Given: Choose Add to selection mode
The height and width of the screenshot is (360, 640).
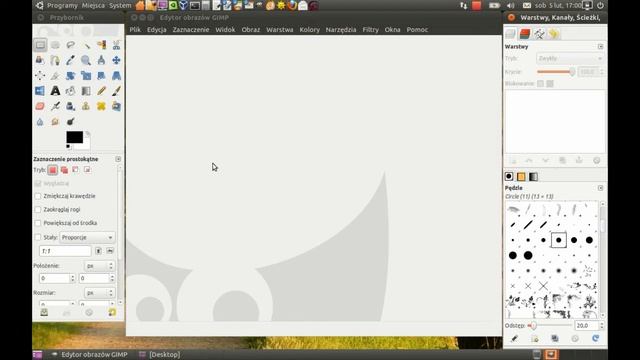Looking at the screenshot, I should [x=64, y=170].
